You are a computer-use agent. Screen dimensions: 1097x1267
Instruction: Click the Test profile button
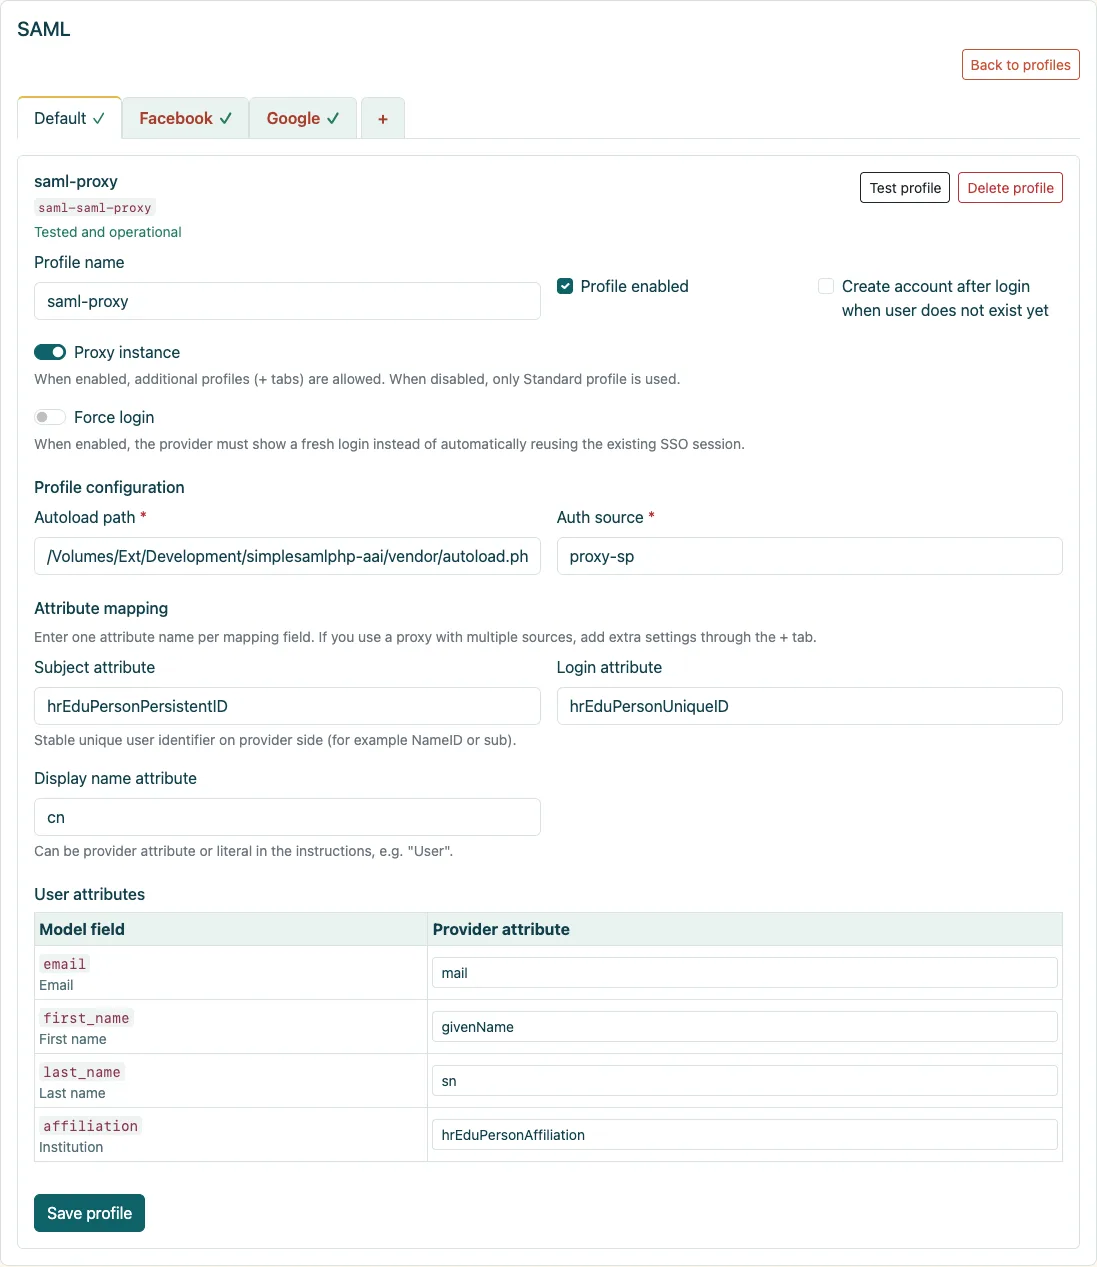point(905,188)
